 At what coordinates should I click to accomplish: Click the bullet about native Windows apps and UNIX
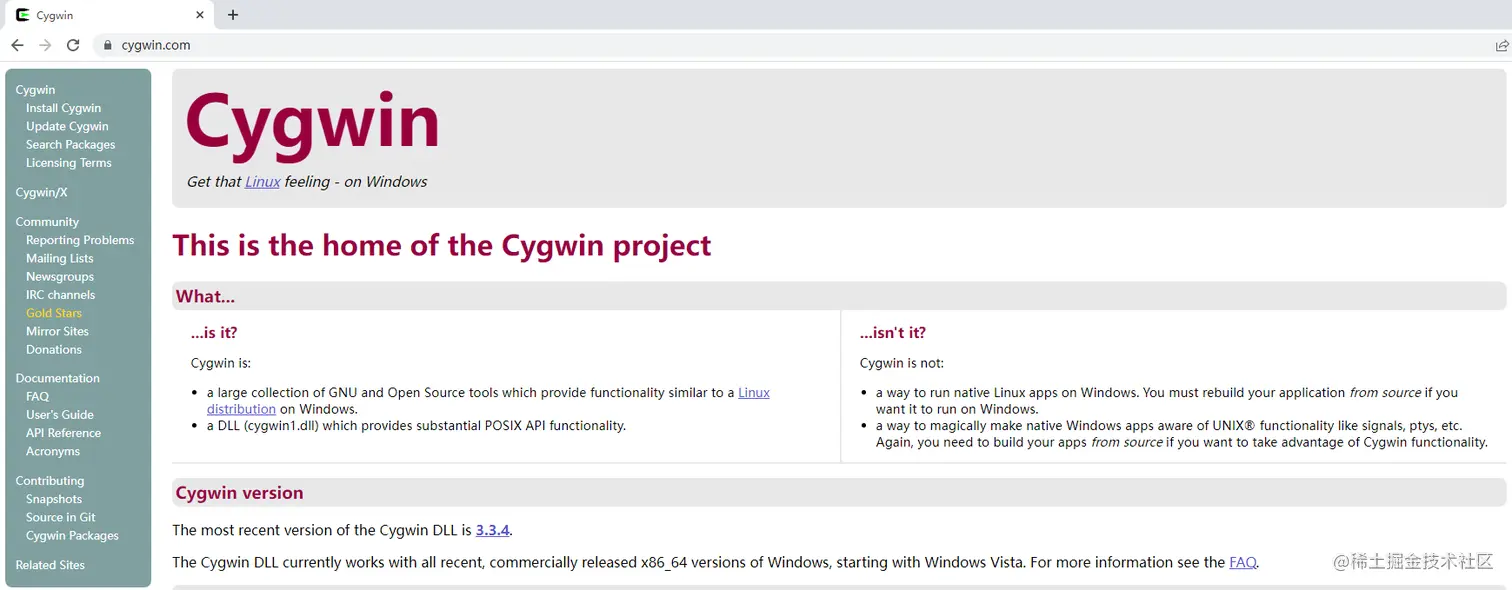[1181, 434]
